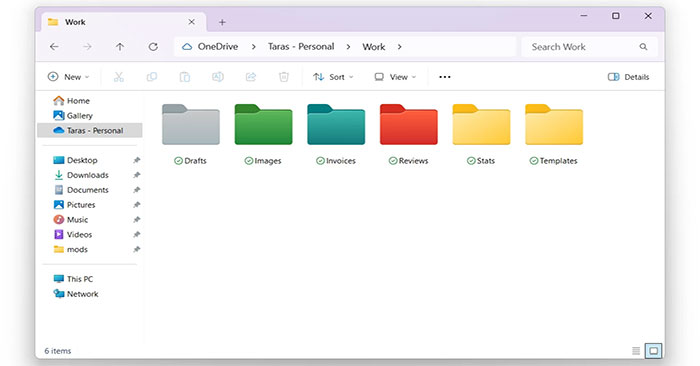The image size is (700, 366).
Task: Click the Invoices folder name label
Action: [341, 161]
